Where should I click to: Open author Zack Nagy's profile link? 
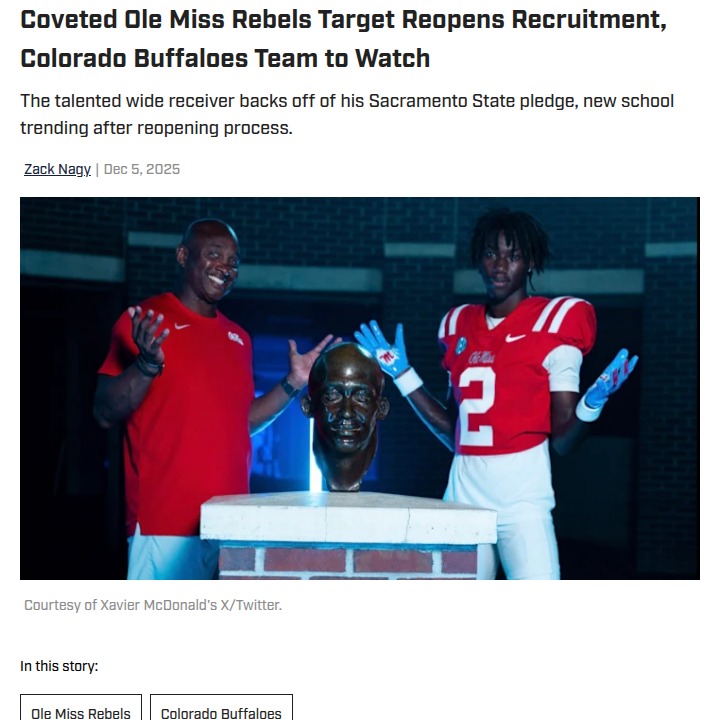click(x=57, y=169)
